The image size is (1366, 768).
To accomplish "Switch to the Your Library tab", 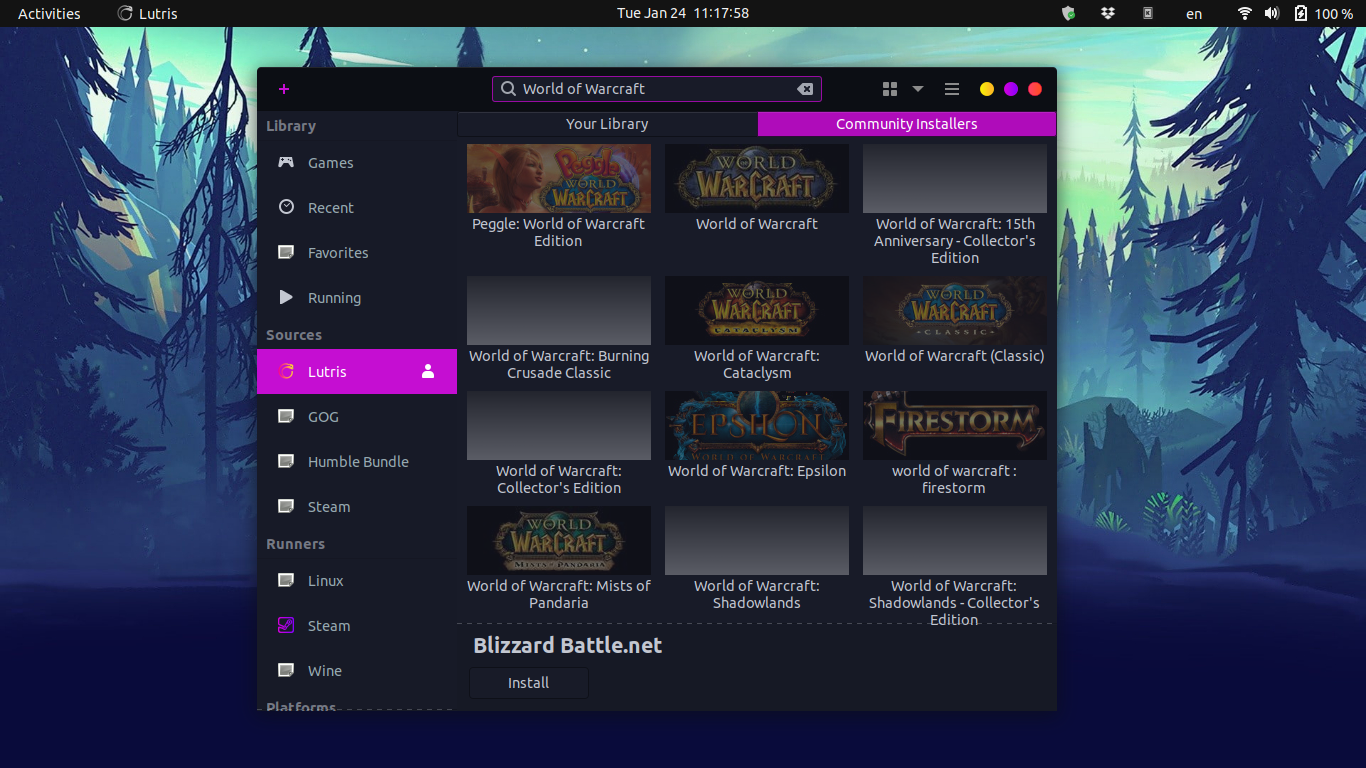I will coord(606,123).
